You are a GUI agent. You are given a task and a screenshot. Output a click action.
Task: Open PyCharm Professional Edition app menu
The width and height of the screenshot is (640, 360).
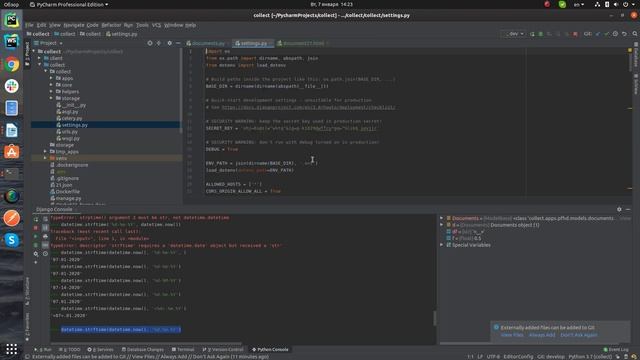tap(69, 4)
